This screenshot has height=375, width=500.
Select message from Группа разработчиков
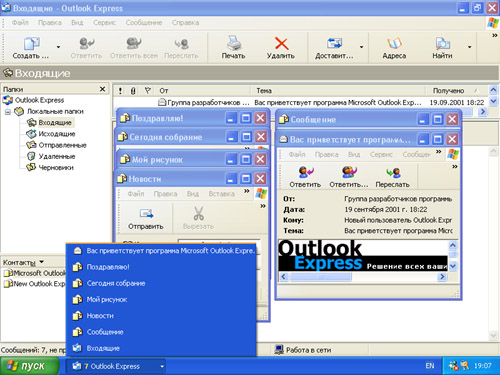[x=300, y=102]
